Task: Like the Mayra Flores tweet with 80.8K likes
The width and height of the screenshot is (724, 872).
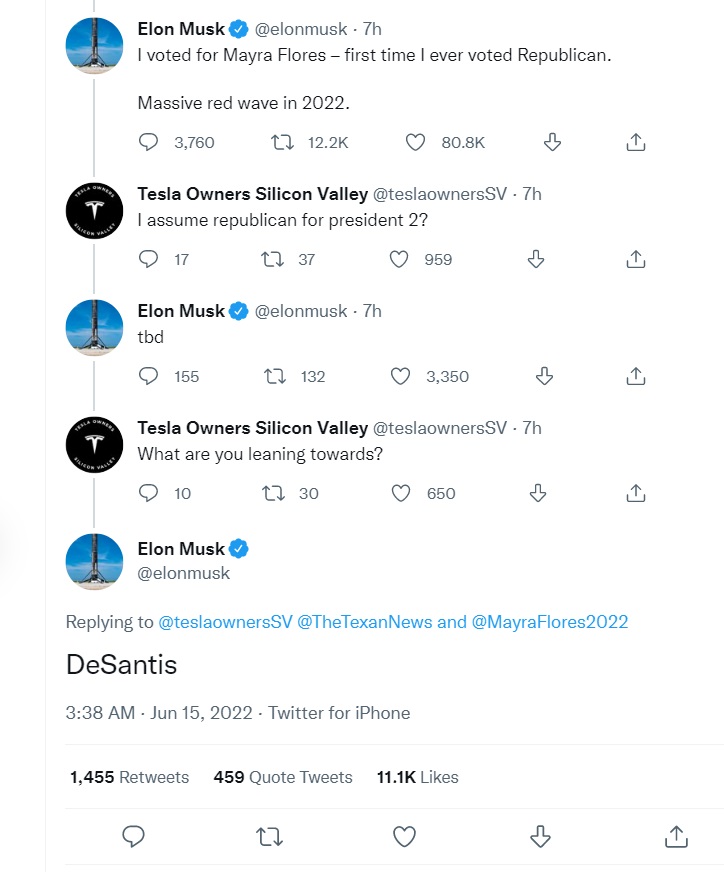Action: click(x=415, y=142)
